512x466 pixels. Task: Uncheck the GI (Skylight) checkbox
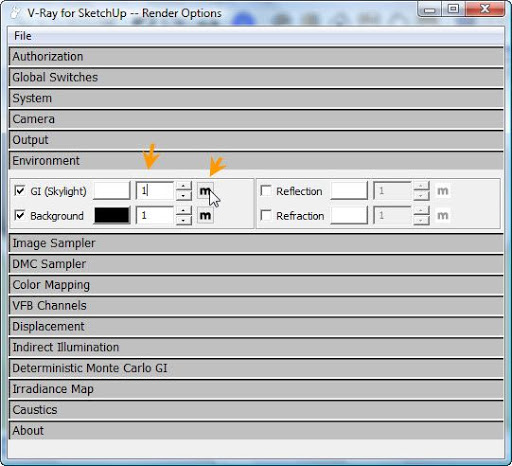tap(20, 191)
